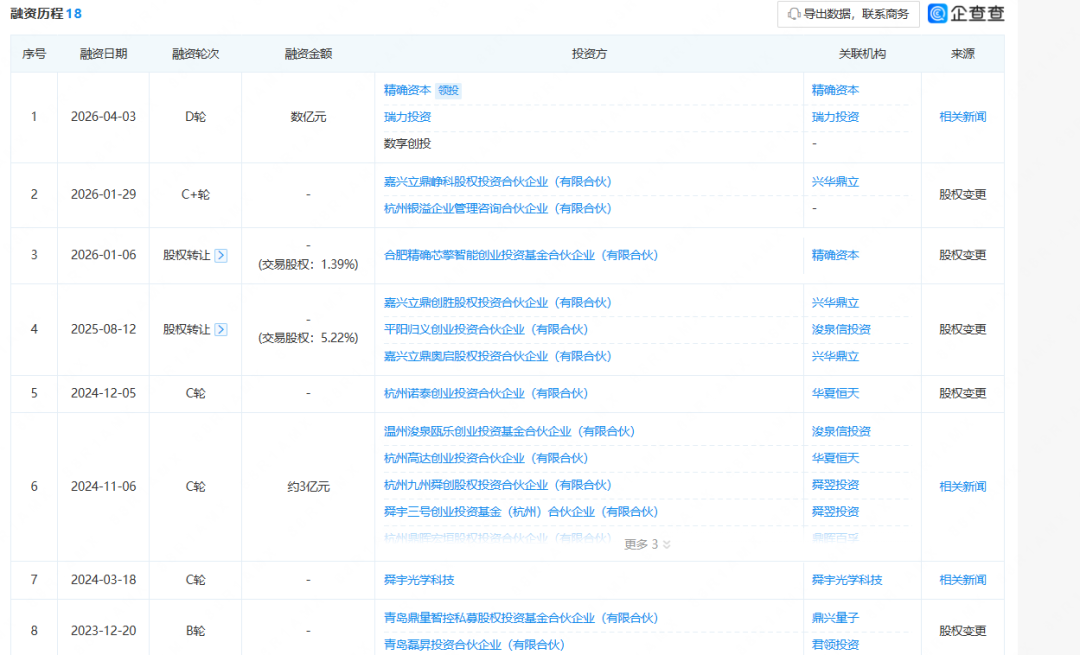Click the 领投 tag beside 精确资本
1080x655 pixels.
click(449, 90)
